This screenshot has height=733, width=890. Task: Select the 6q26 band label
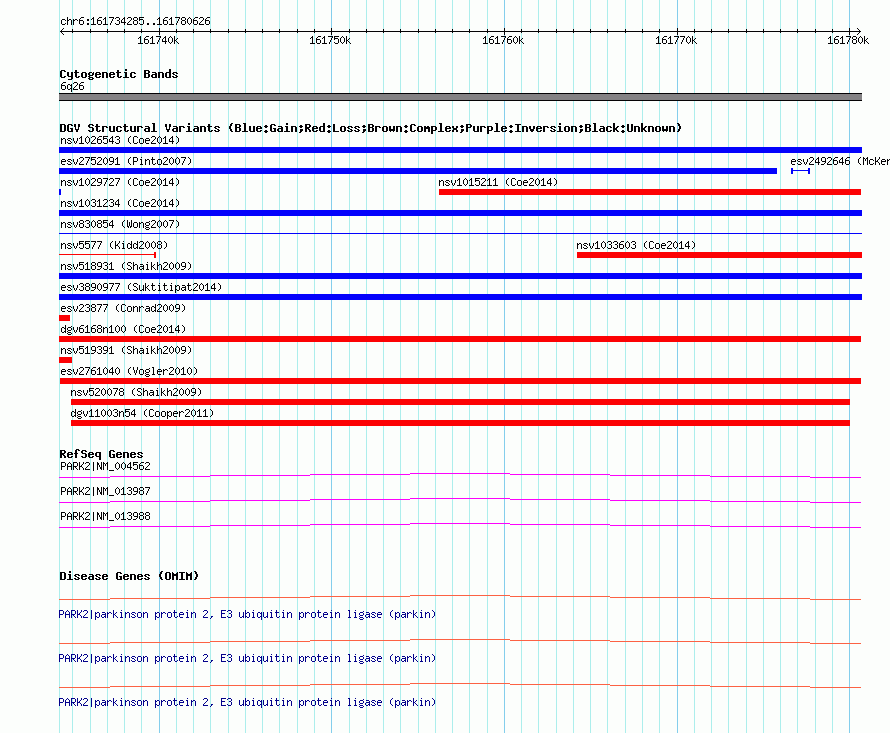[72, 86]
